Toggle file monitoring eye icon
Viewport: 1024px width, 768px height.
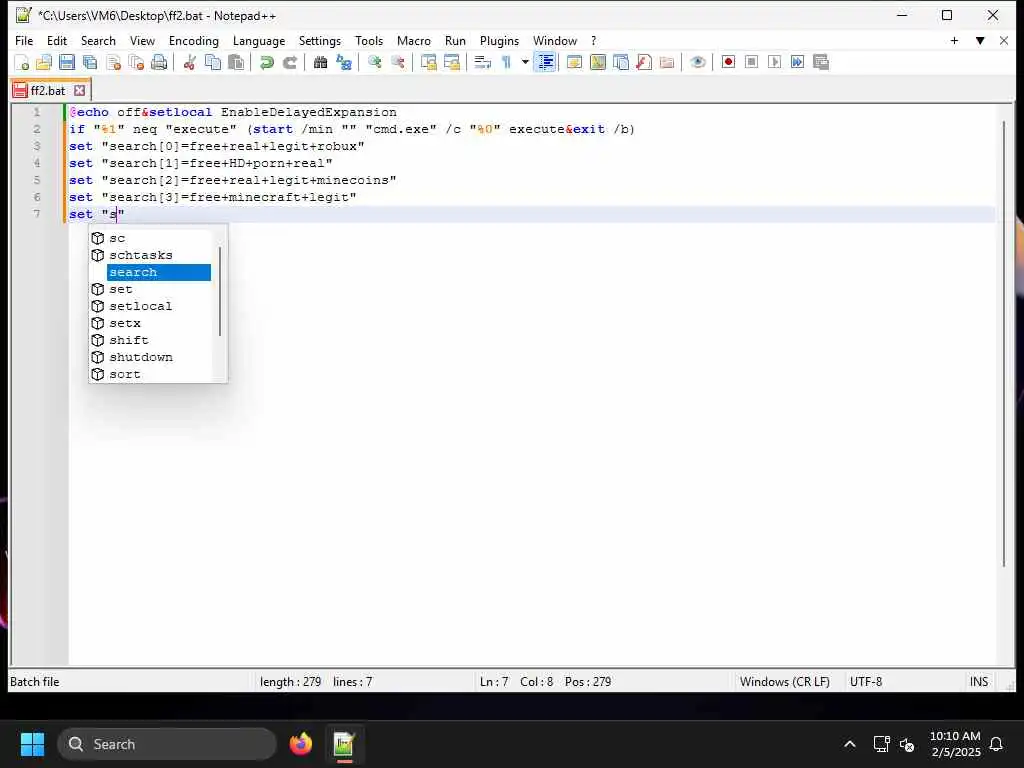click(697, 63)
